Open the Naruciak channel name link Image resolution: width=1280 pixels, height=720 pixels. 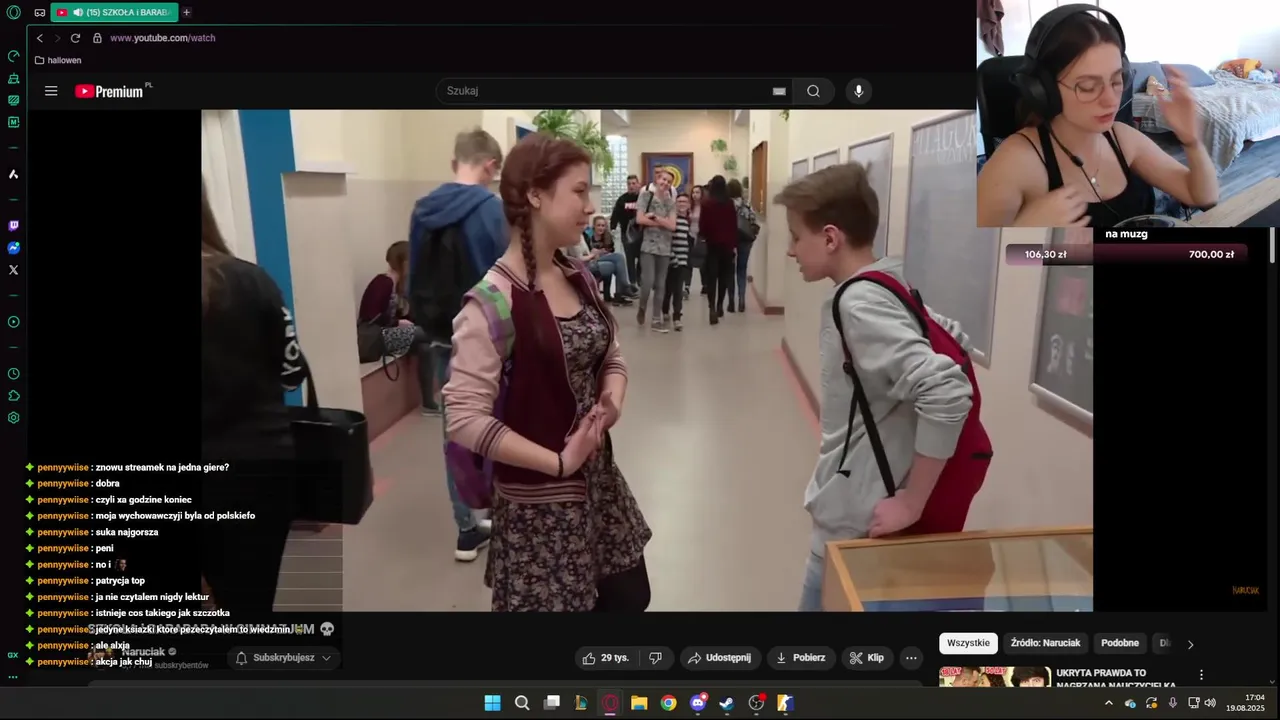coord(143,652)
